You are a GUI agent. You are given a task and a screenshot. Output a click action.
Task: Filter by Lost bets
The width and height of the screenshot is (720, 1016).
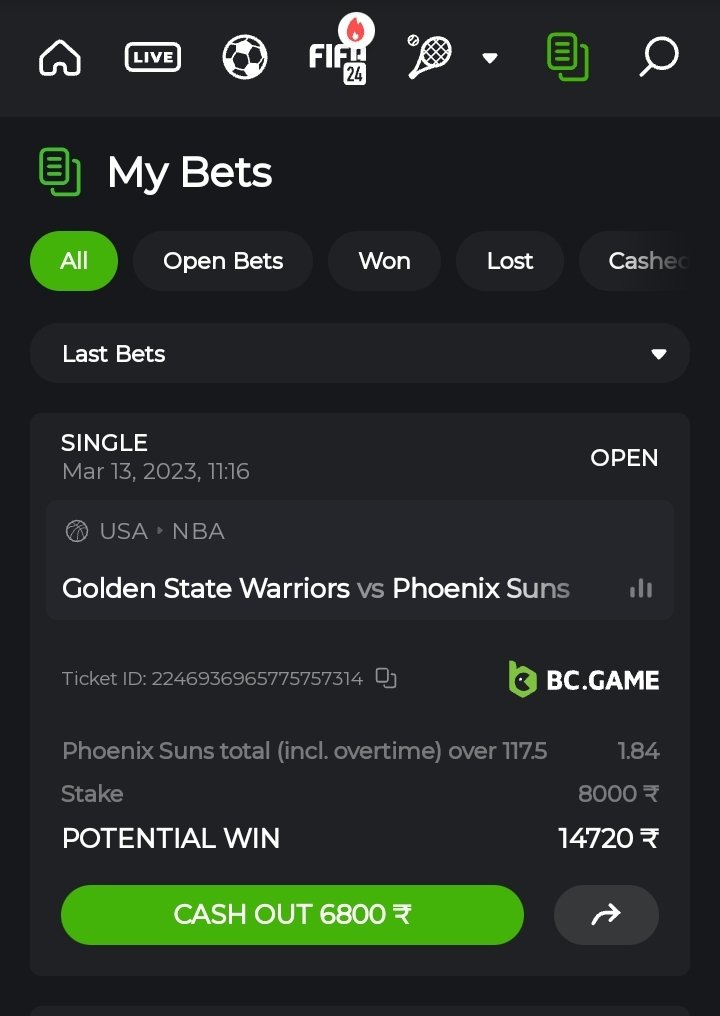point(510,261)
